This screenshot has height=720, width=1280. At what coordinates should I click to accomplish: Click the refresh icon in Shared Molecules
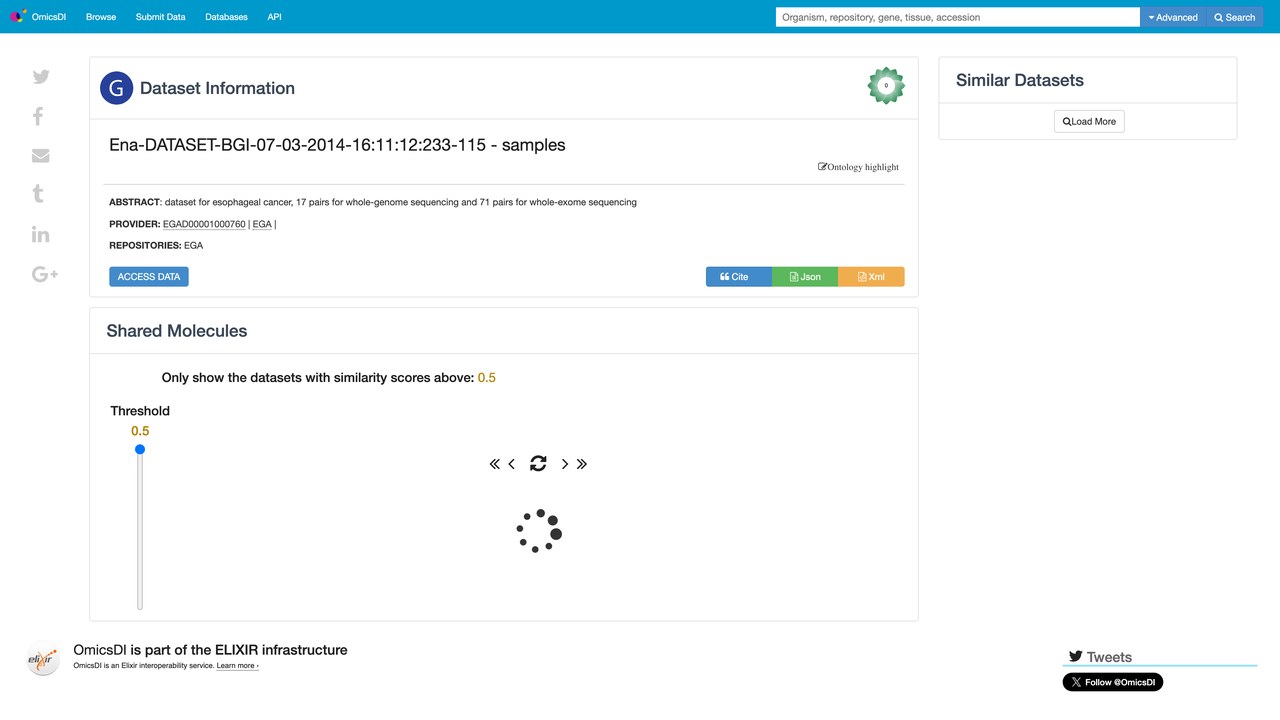coord(538,463)
